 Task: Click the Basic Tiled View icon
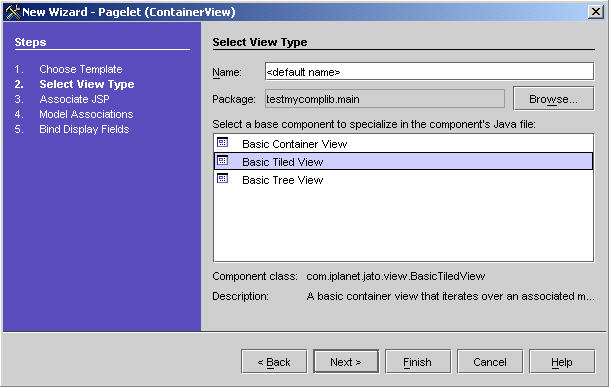223,160
